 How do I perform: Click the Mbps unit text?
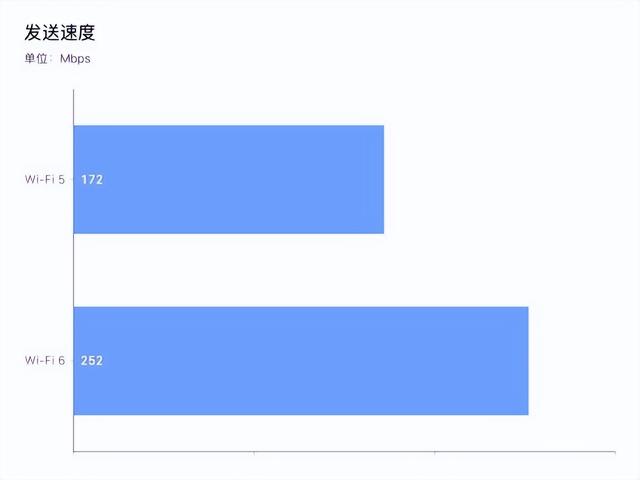[75, 58]
